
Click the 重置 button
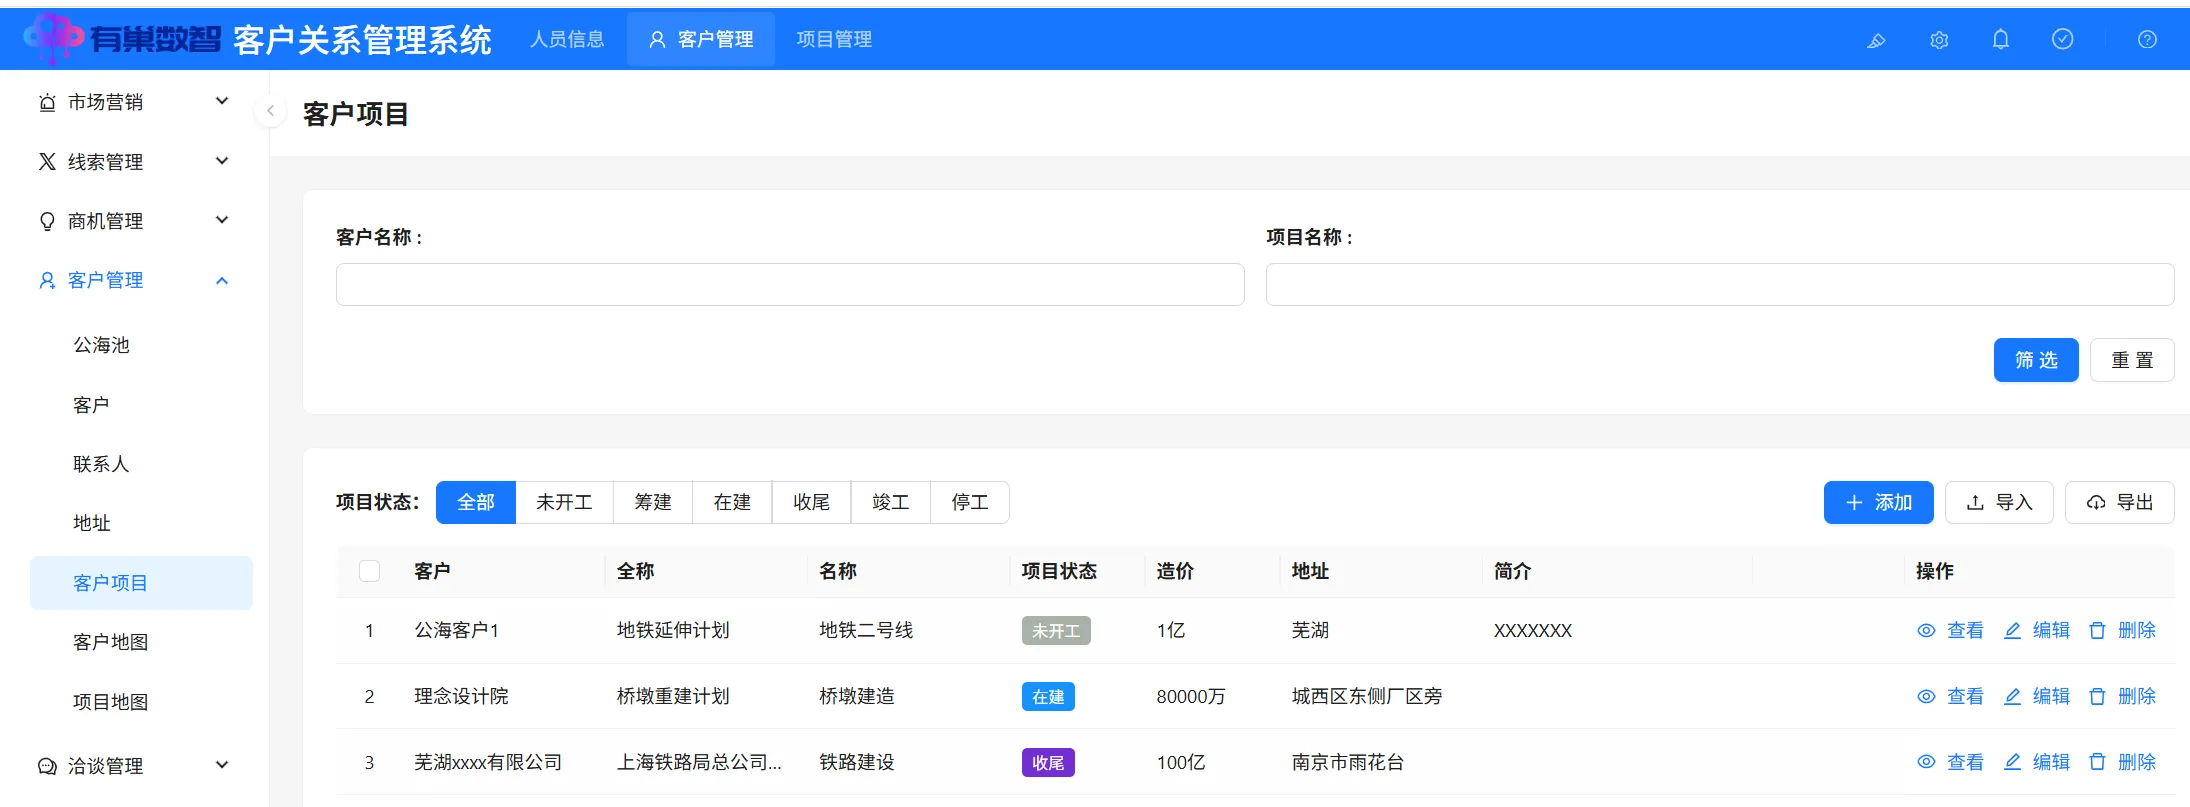tap(2132, 360)
